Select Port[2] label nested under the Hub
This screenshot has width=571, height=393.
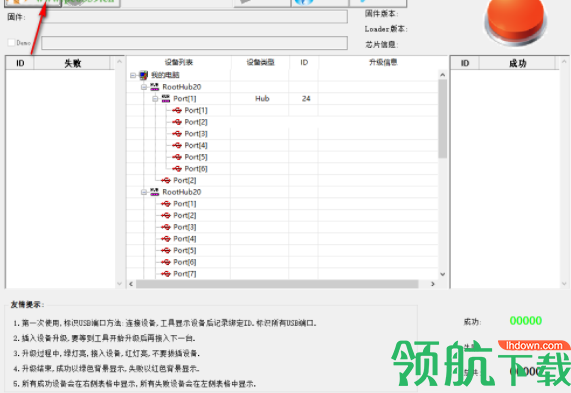[x=196, y=122]
